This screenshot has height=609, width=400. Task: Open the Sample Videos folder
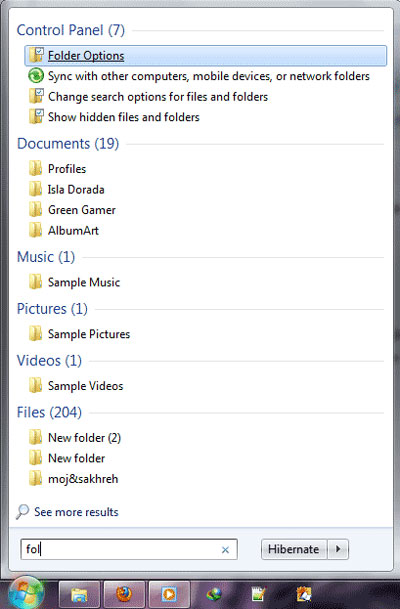85,386
